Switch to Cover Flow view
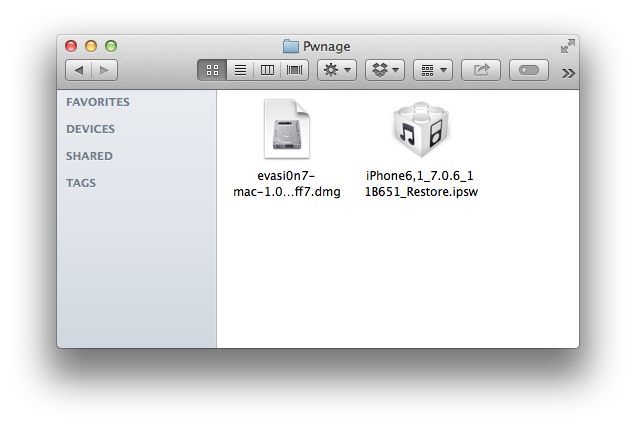 click(x=295, y=70)
